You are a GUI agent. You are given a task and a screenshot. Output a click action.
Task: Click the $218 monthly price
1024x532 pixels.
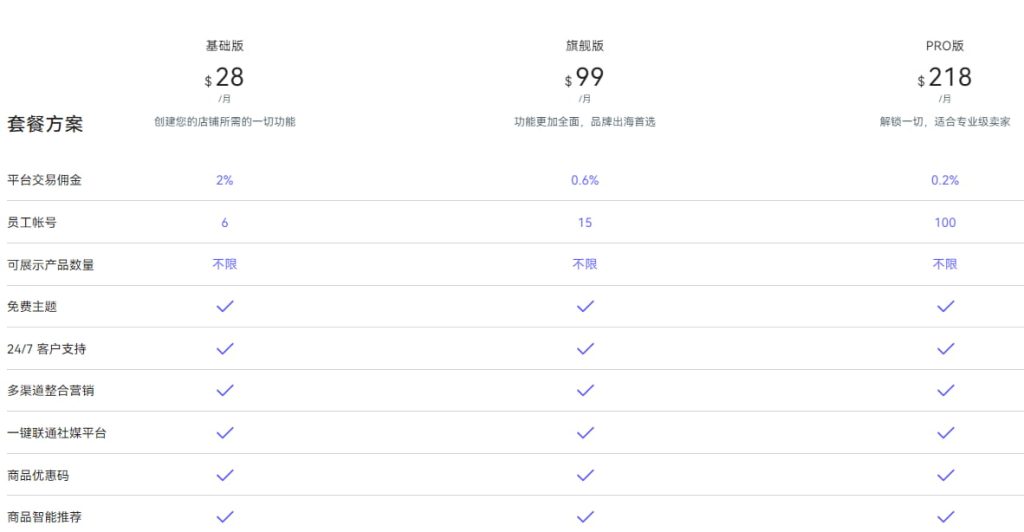(x=945, y=77)
